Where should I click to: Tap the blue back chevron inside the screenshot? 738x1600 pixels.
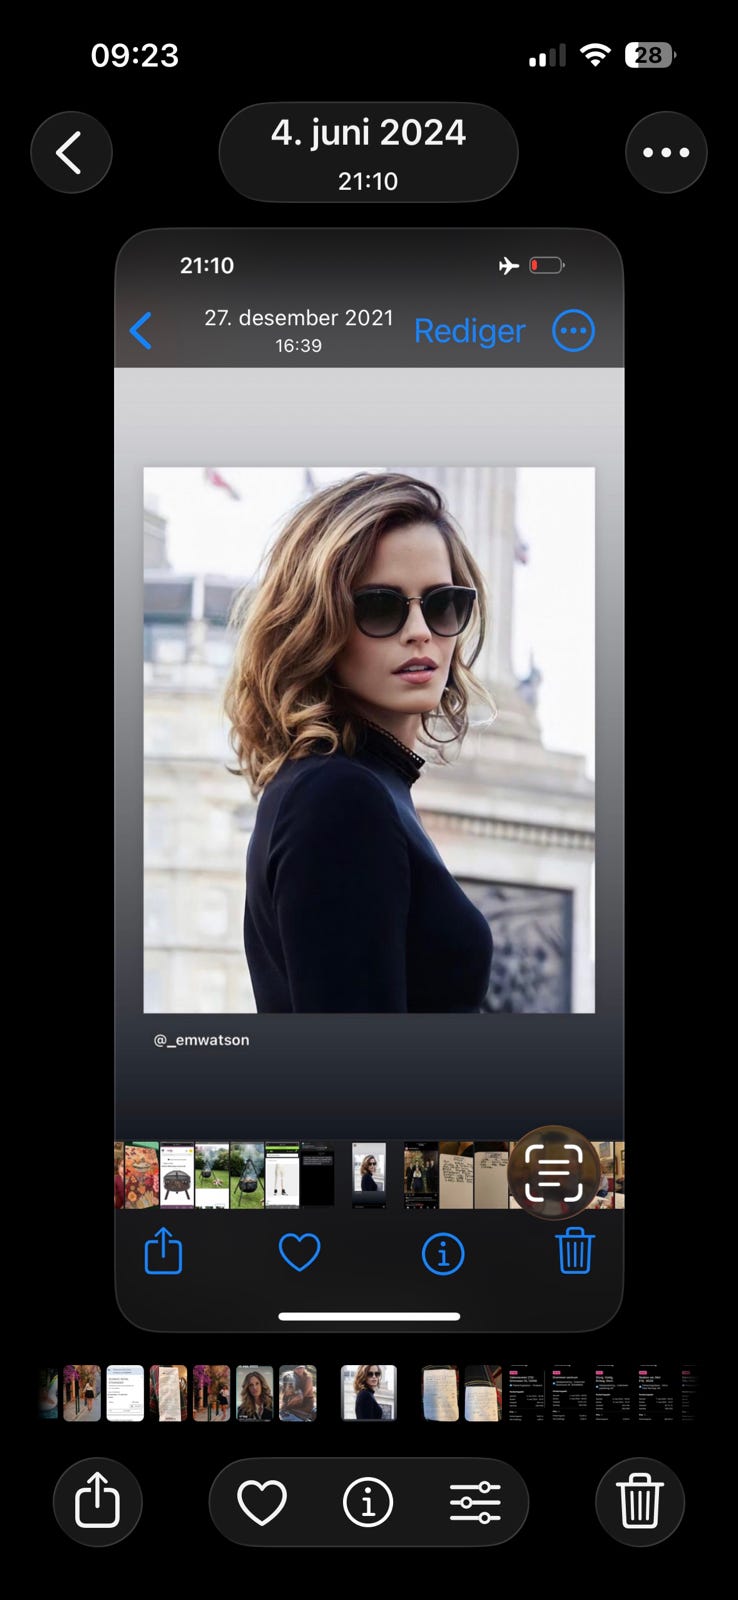point(141,331)
